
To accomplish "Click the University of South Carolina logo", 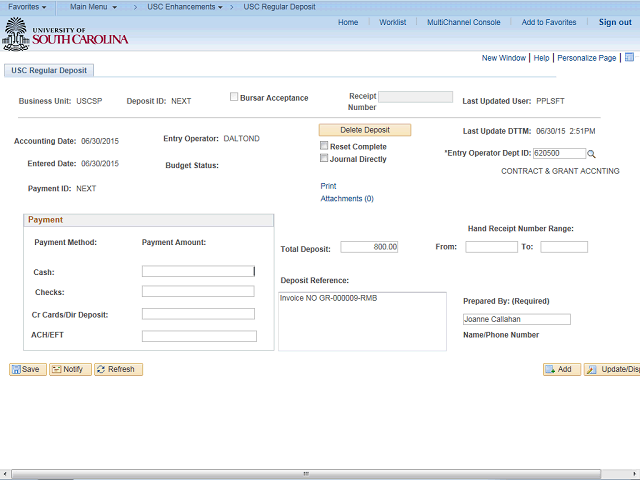I will point(65,34).
